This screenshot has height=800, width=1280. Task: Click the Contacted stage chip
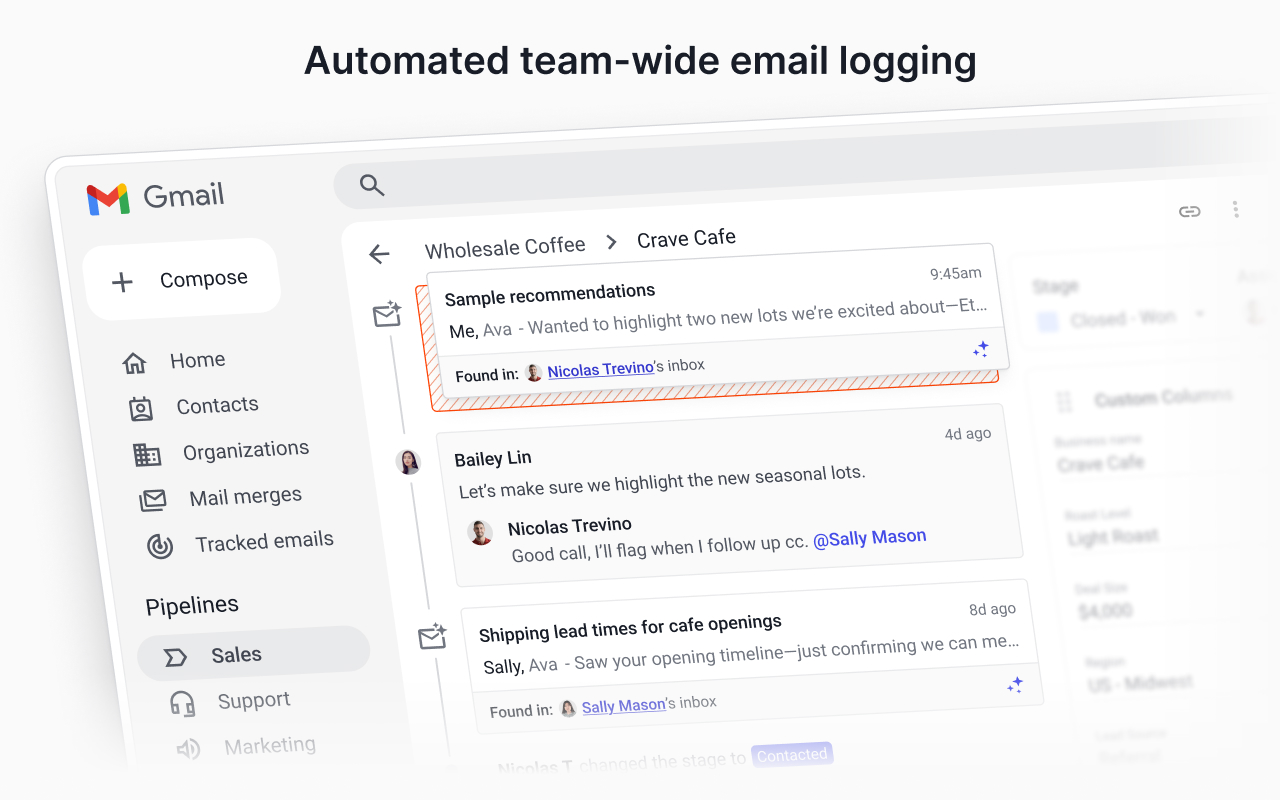click(792, 754)
